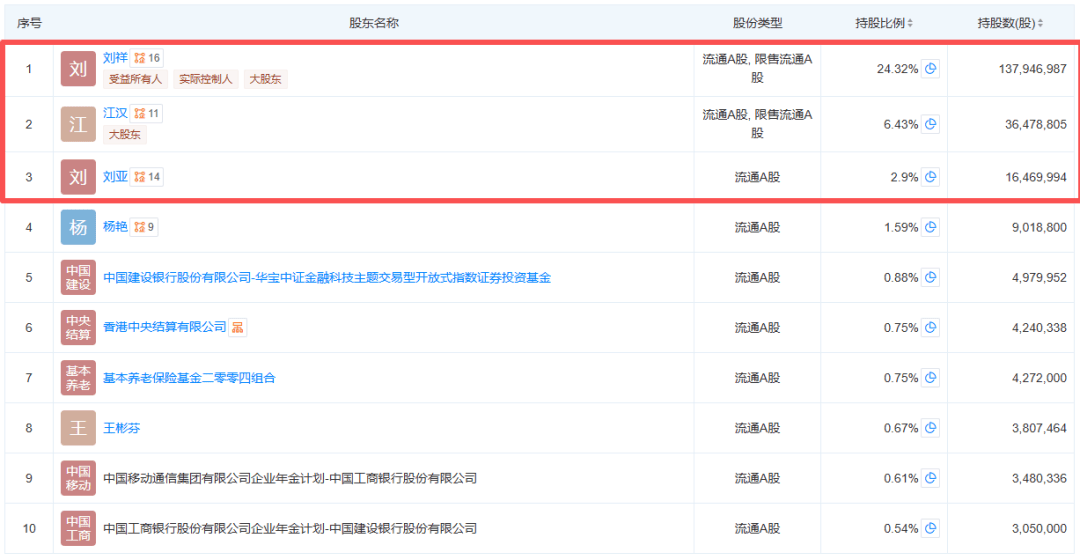Click related-companies badge 16 next to 刘祥
Screen dimensions: 1080x560
point(147,58)
